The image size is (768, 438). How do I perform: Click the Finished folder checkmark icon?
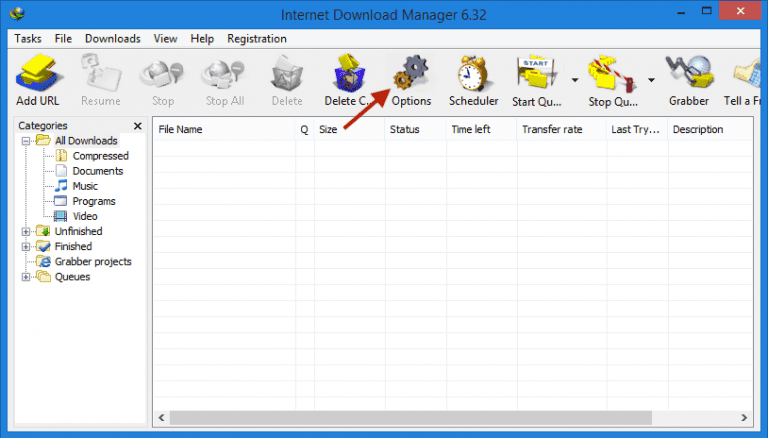pyautogui.click(x=43, y=246)
